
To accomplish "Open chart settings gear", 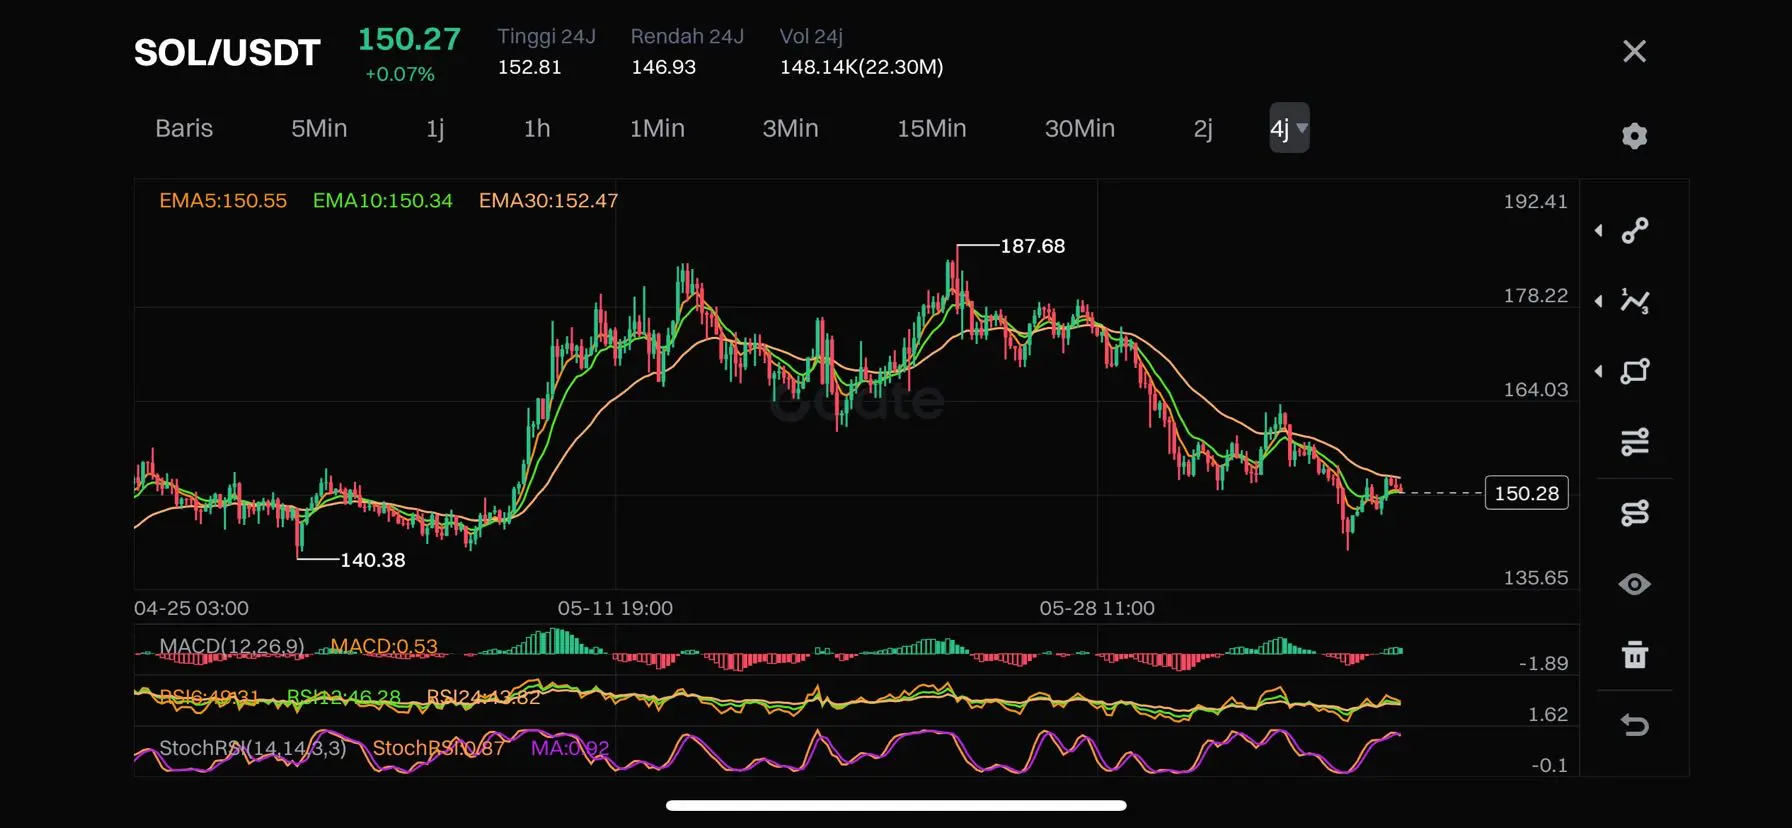I will click(x=1634, y=136).
